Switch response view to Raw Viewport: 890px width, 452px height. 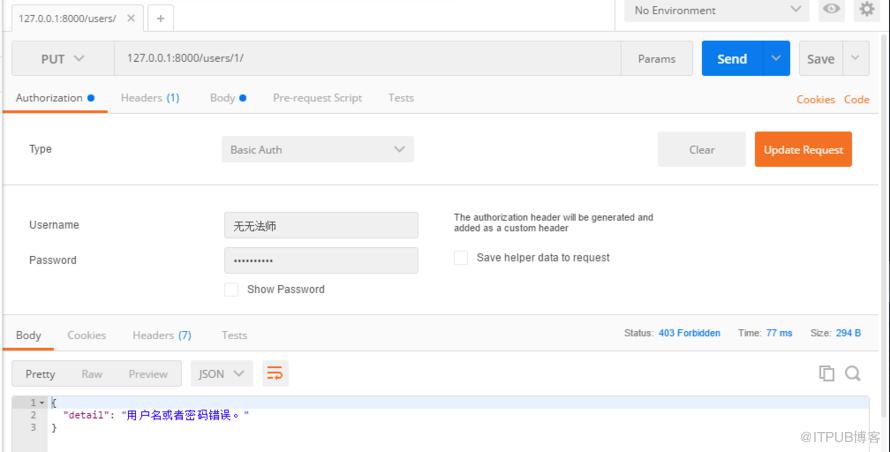[91, 374]
